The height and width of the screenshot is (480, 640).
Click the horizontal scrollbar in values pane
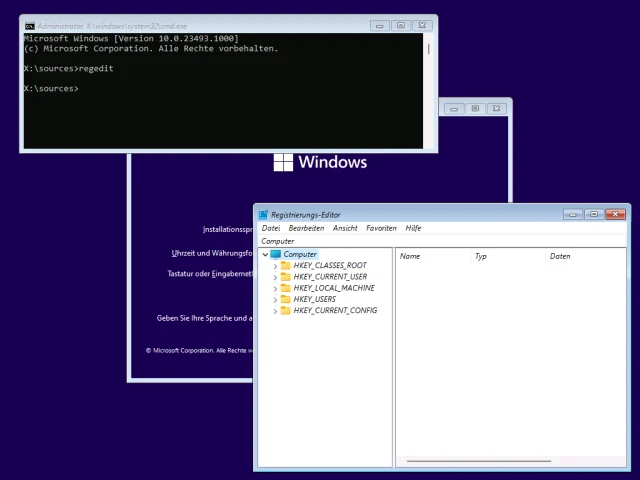point(478,461)
